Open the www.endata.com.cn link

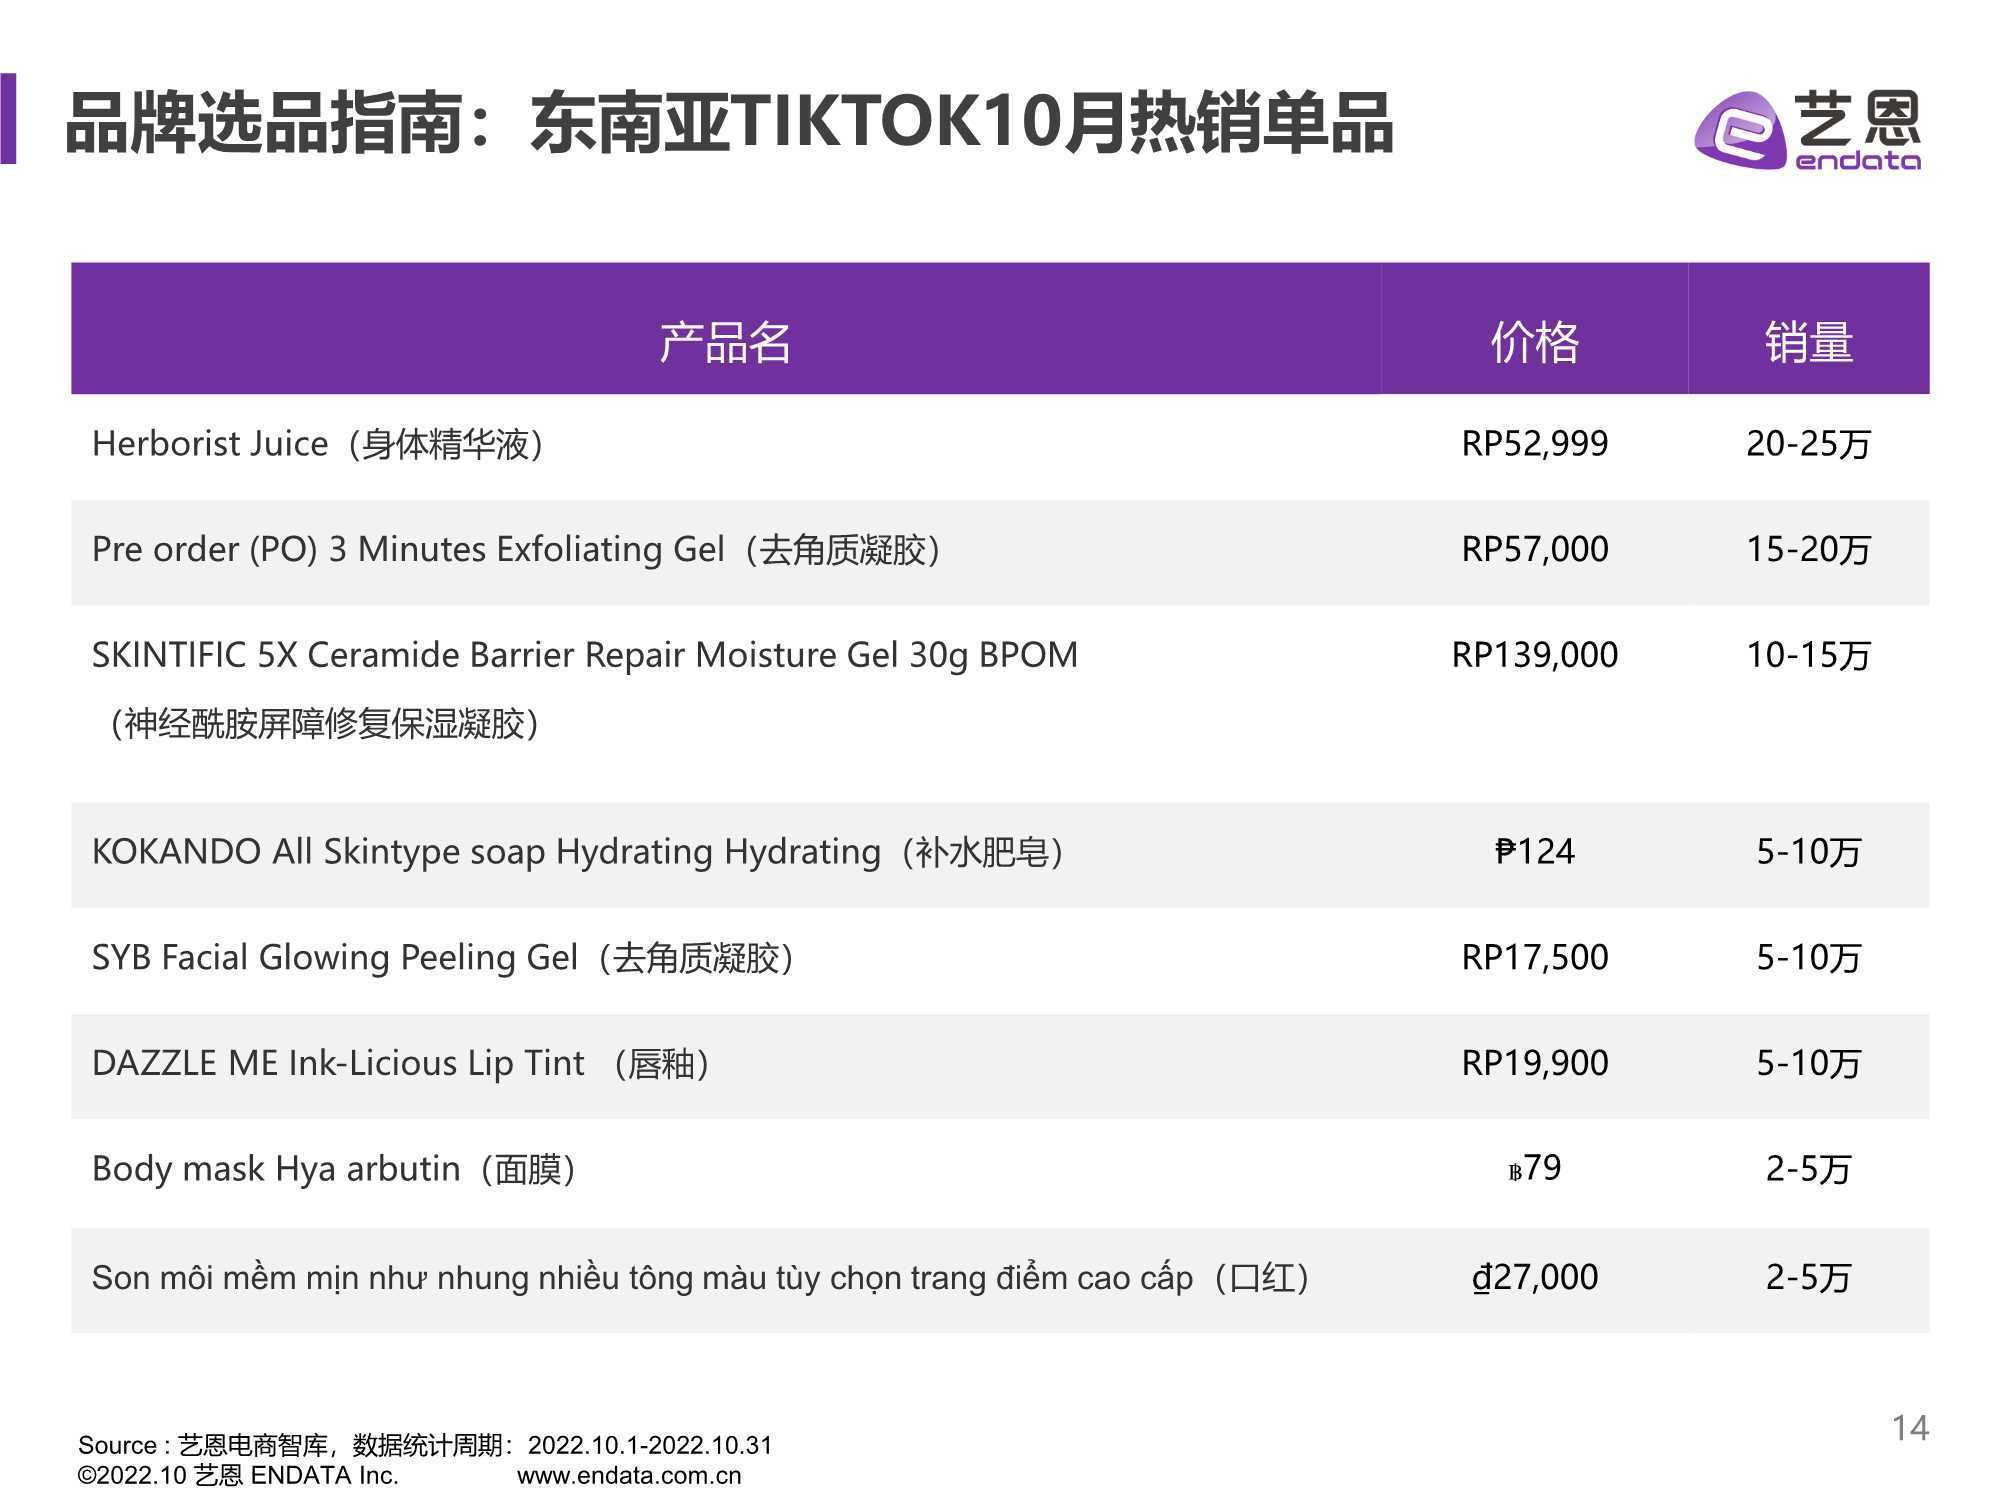629,1476
